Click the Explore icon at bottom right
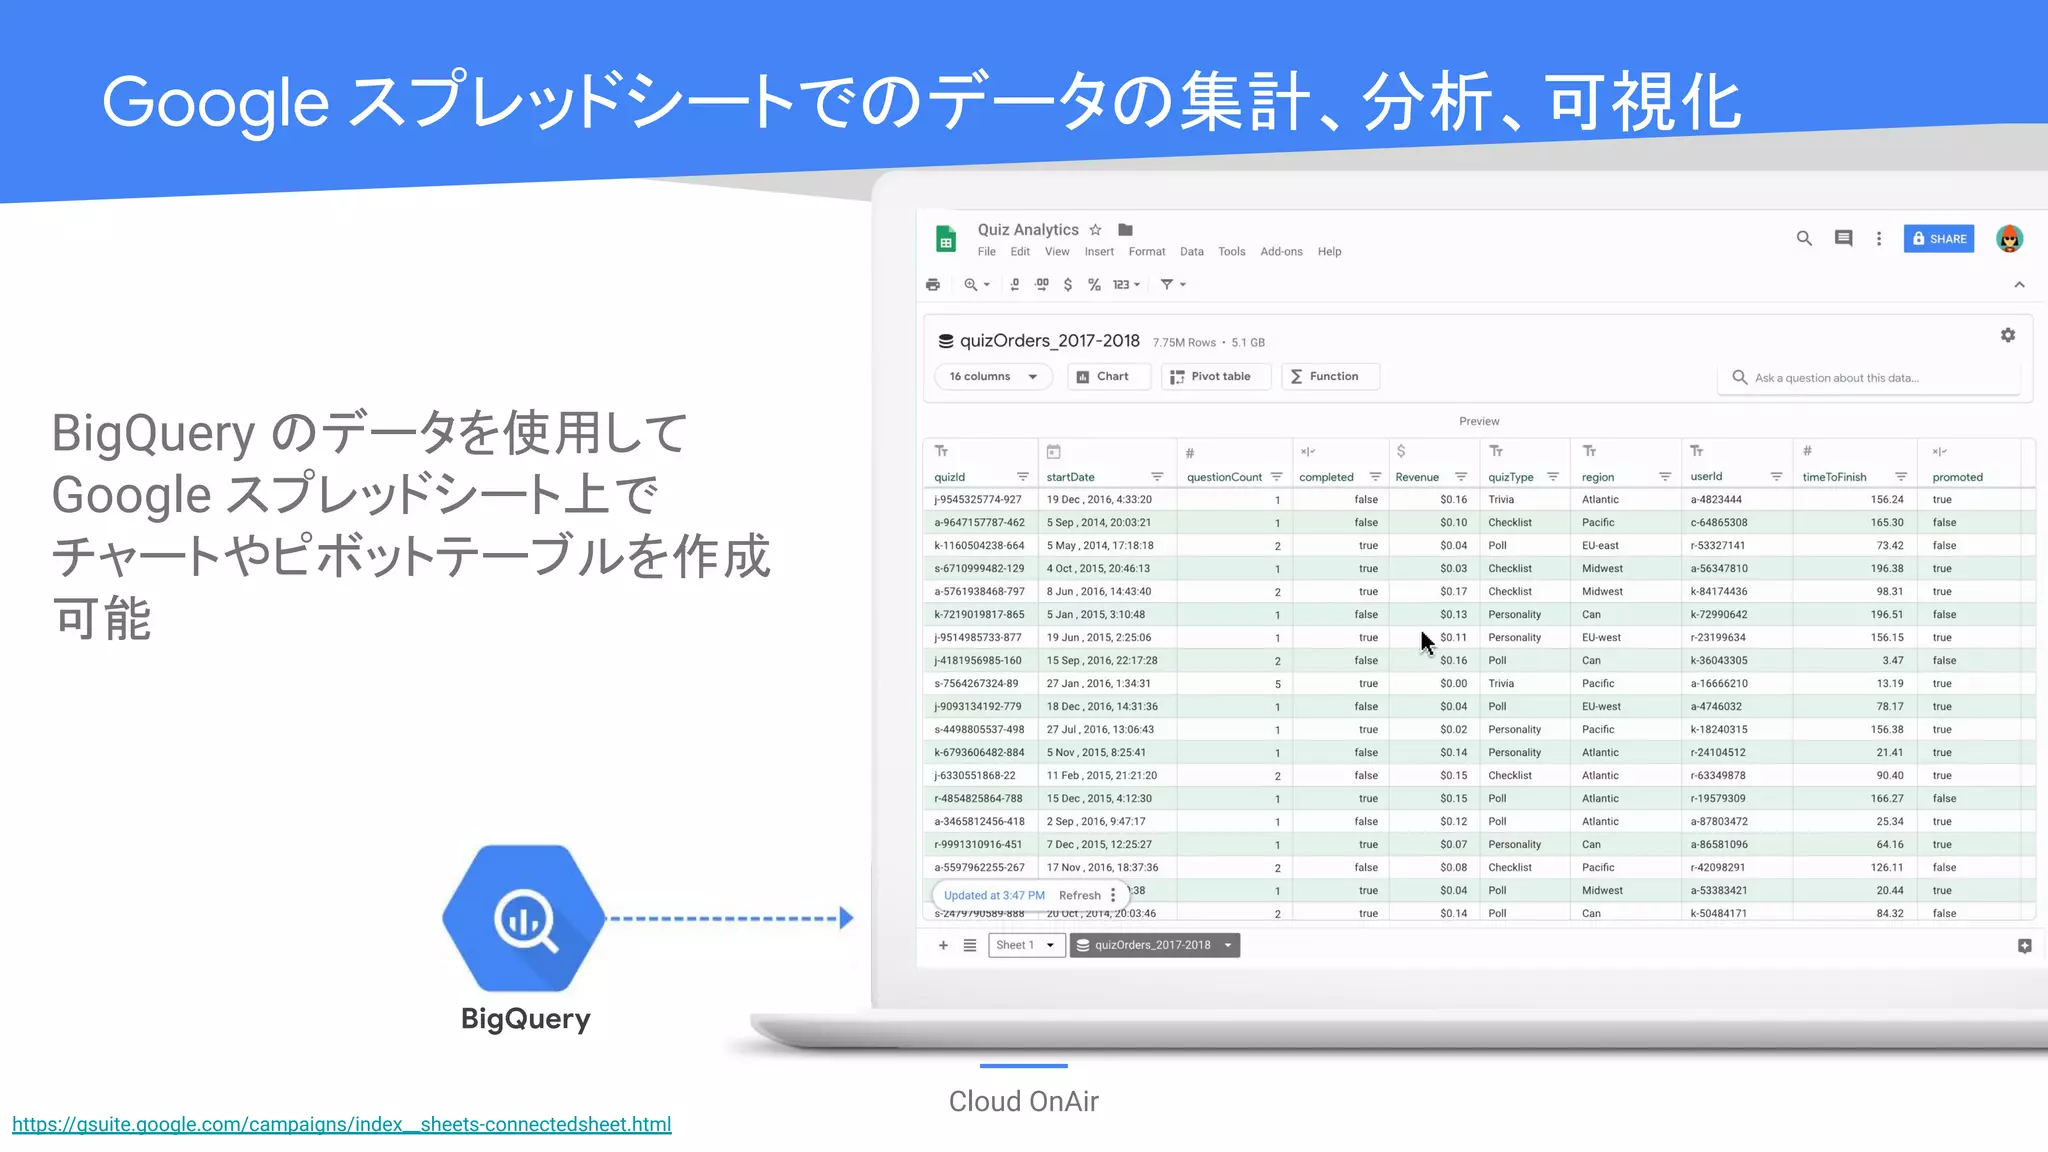The height and width of the screenshot is (1152, 2048). (2024, 945)
